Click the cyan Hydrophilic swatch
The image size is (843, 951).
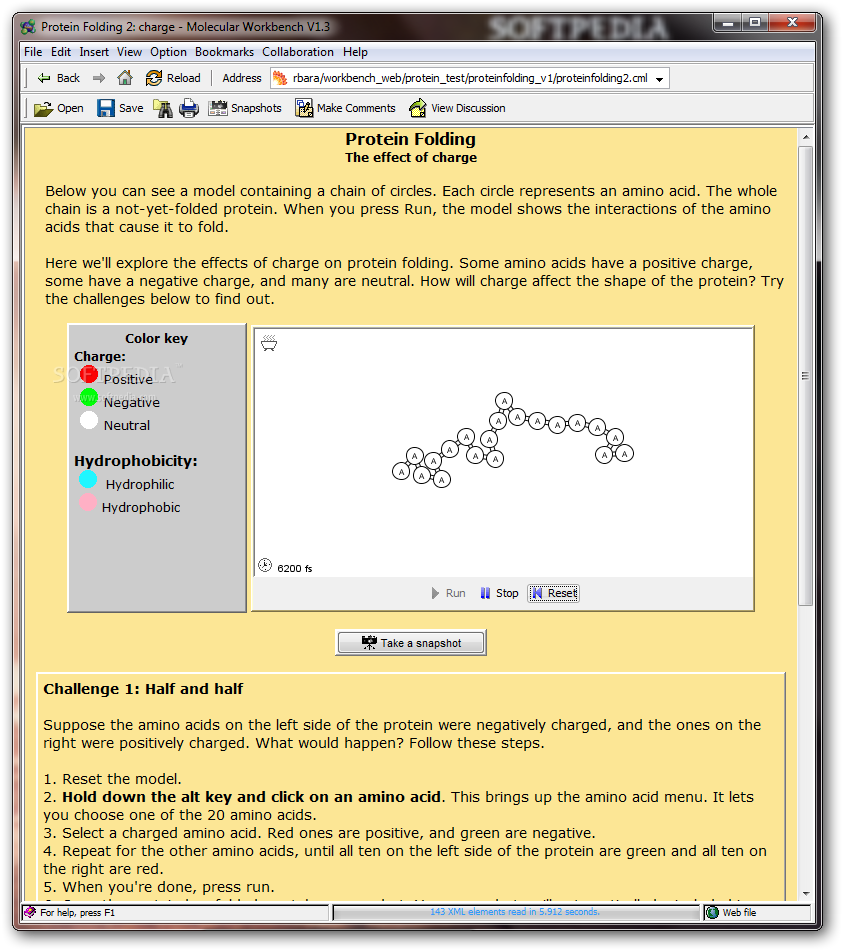point(88,479)
